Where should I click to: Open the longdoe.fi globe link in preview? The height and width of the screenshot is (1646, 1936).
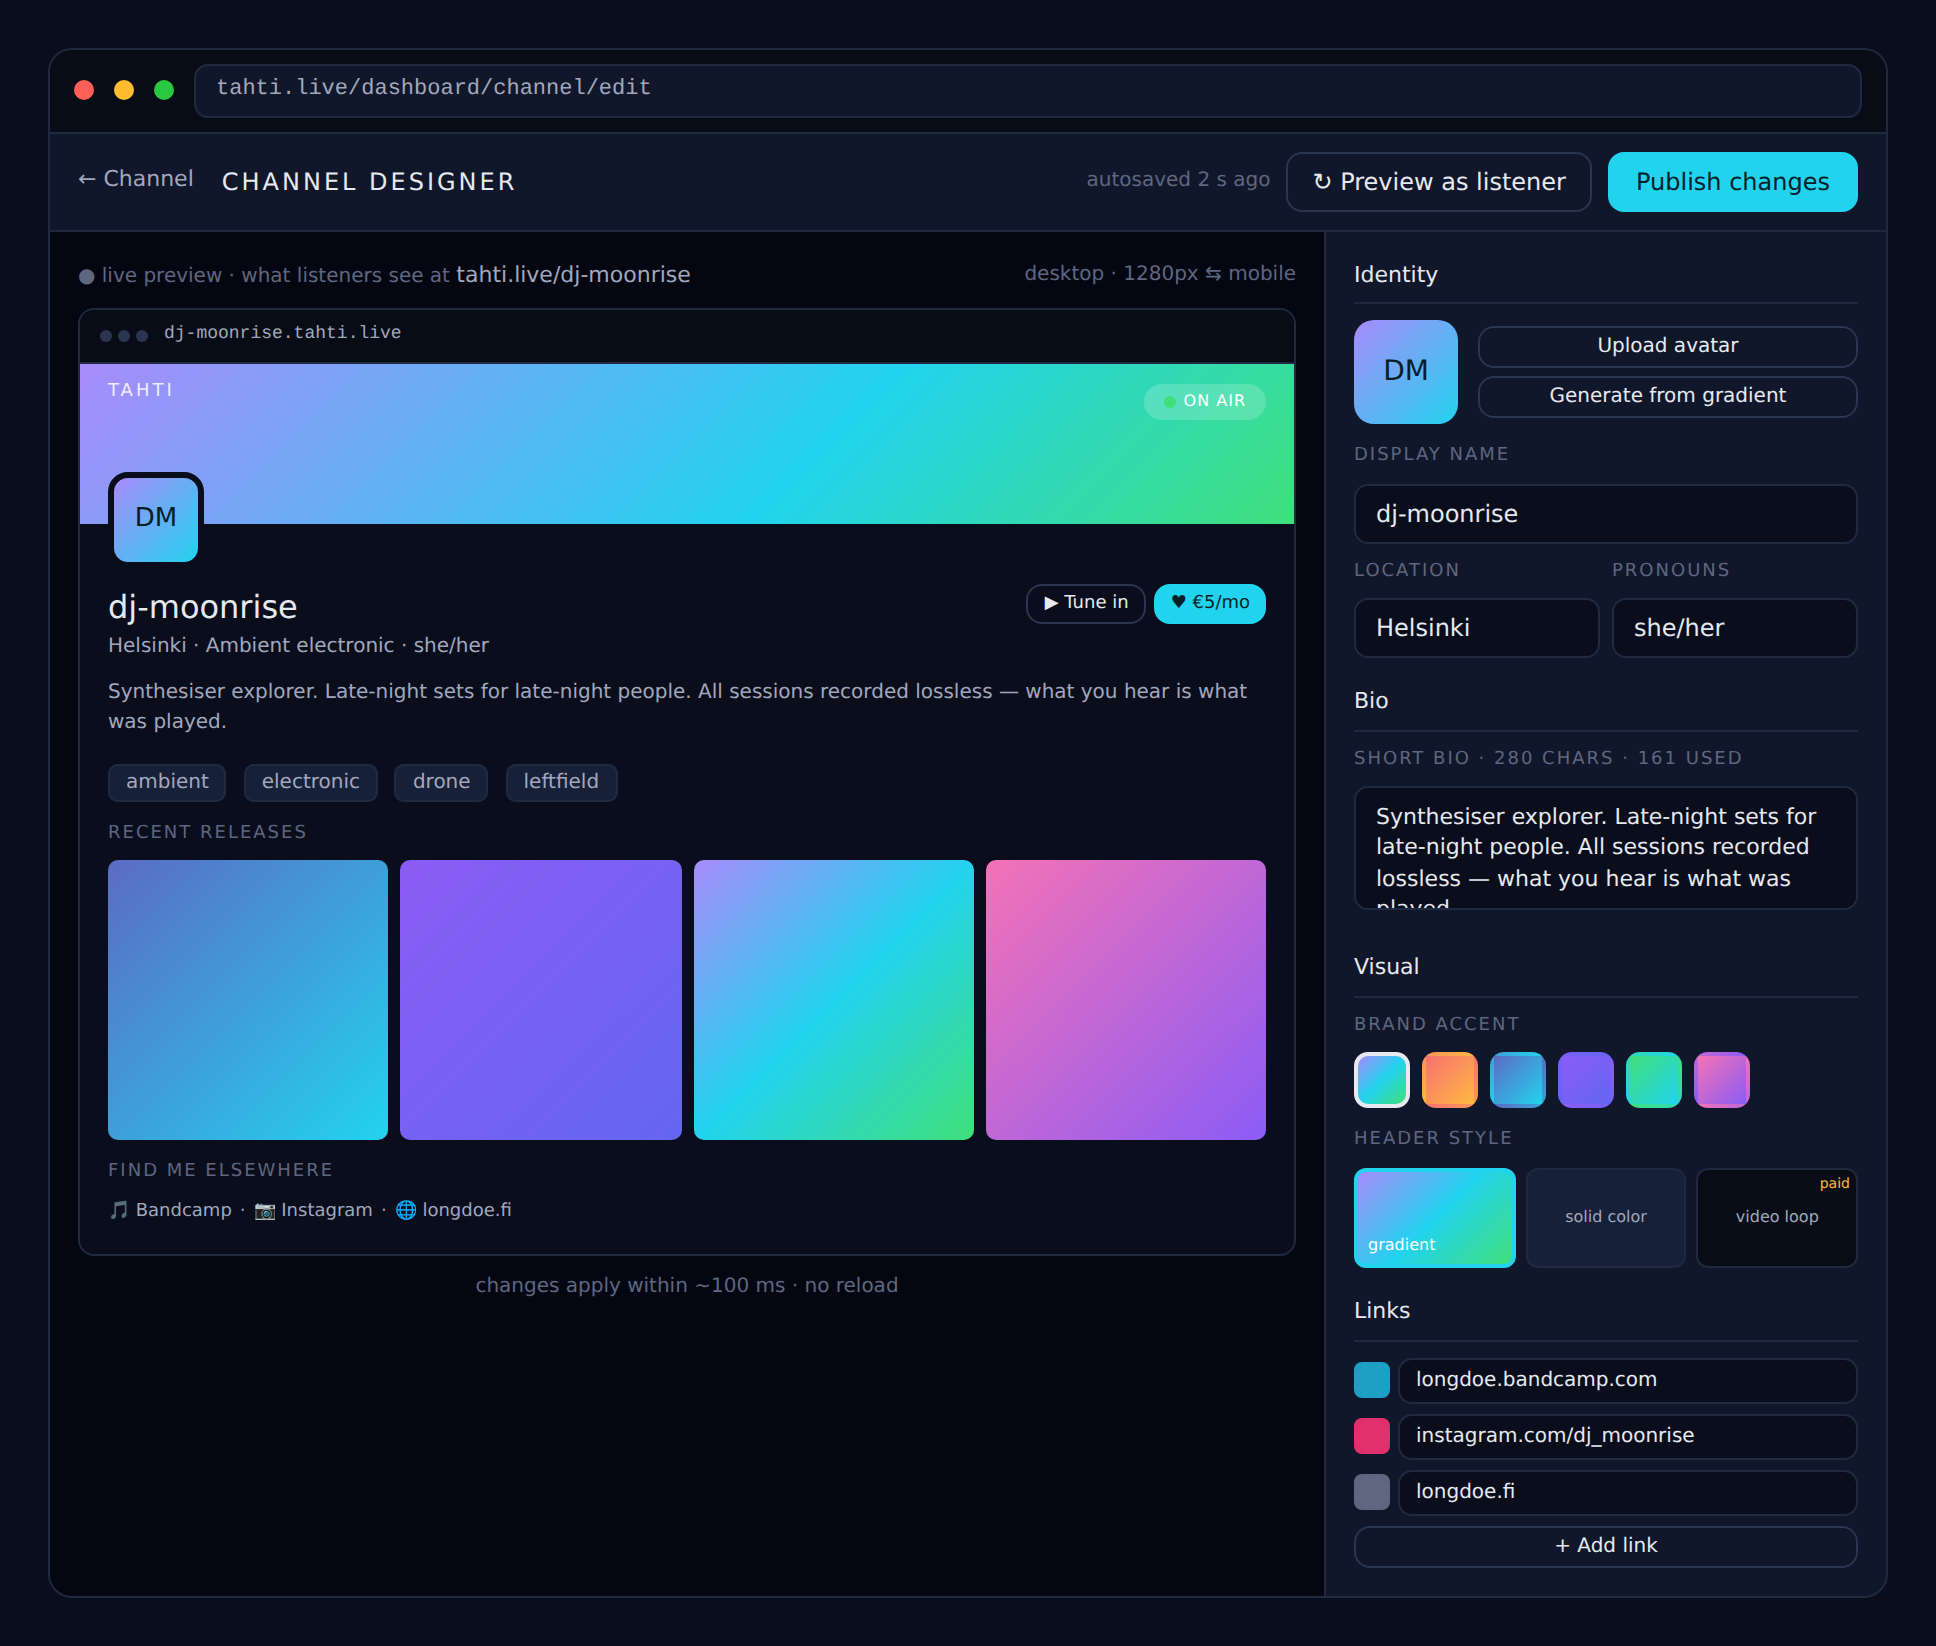coord(454,1210)
